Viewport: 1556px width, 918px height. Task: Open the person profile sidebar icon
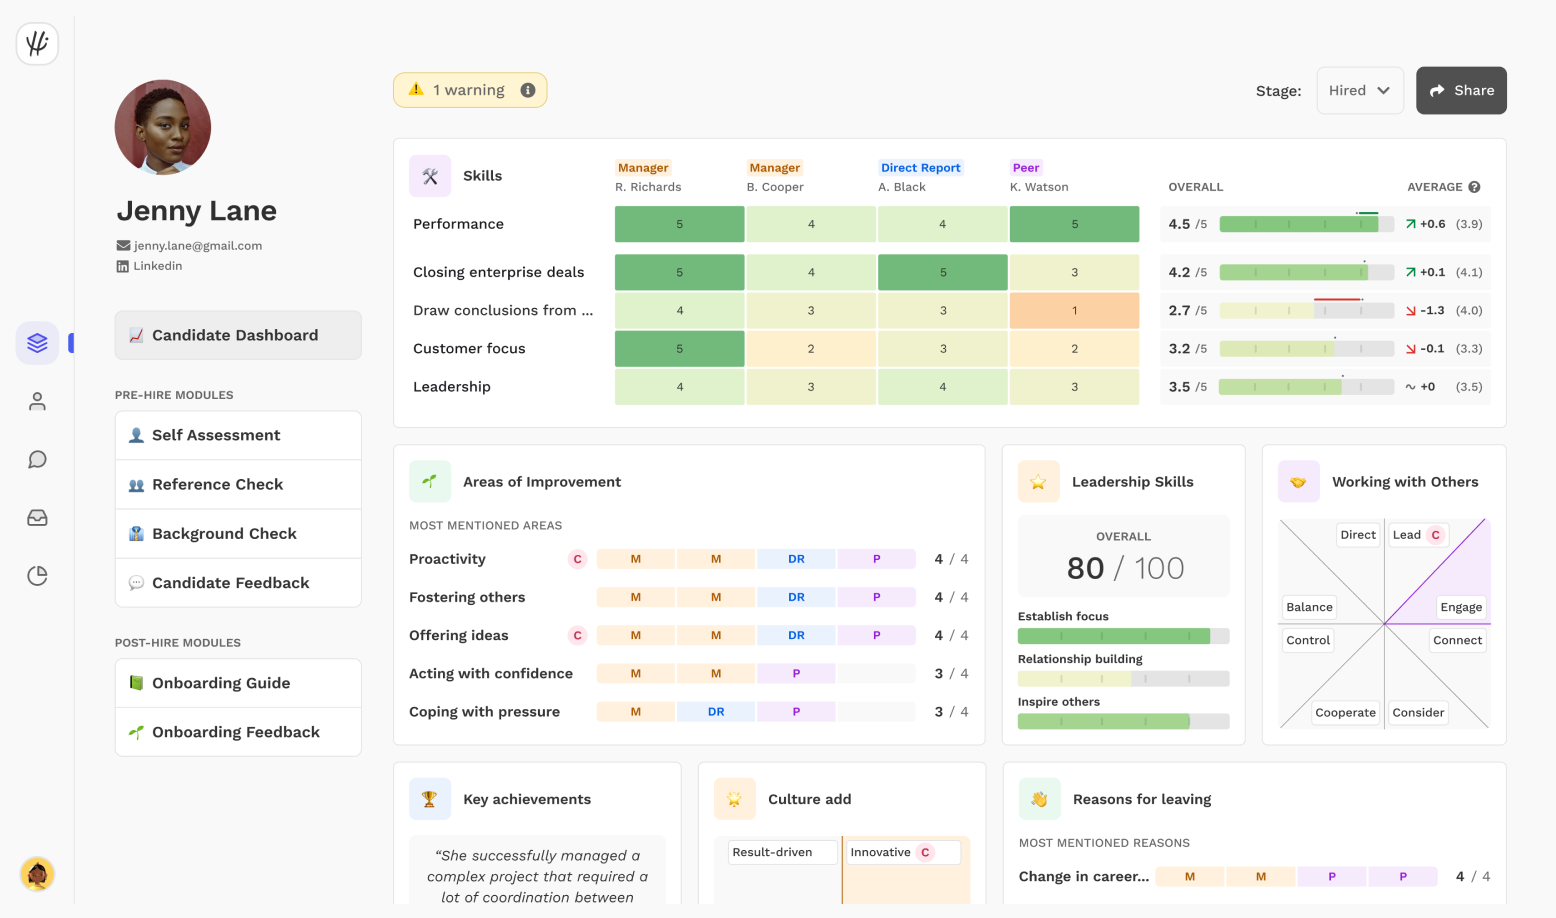click(37, 401)
